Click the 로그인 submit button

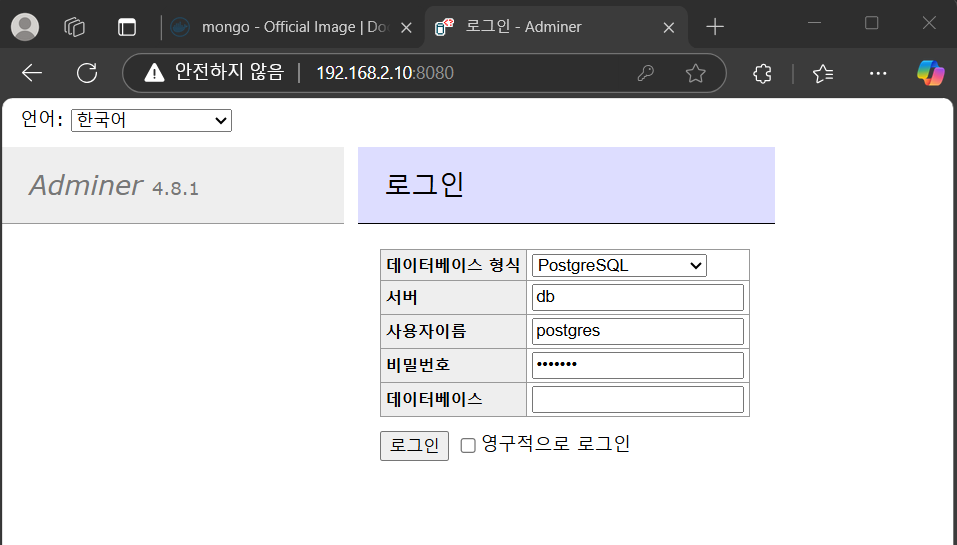[x=414, y=446]
